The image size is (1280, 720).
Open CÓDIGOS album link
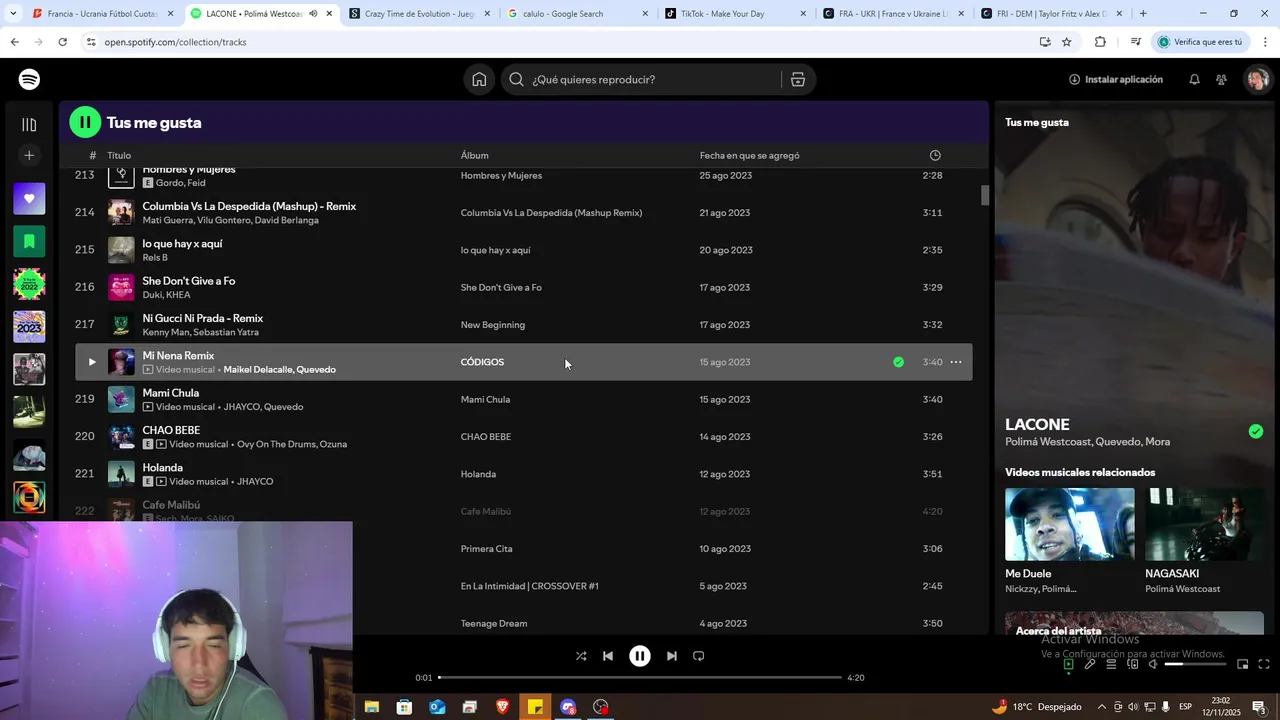pos(482,362)
